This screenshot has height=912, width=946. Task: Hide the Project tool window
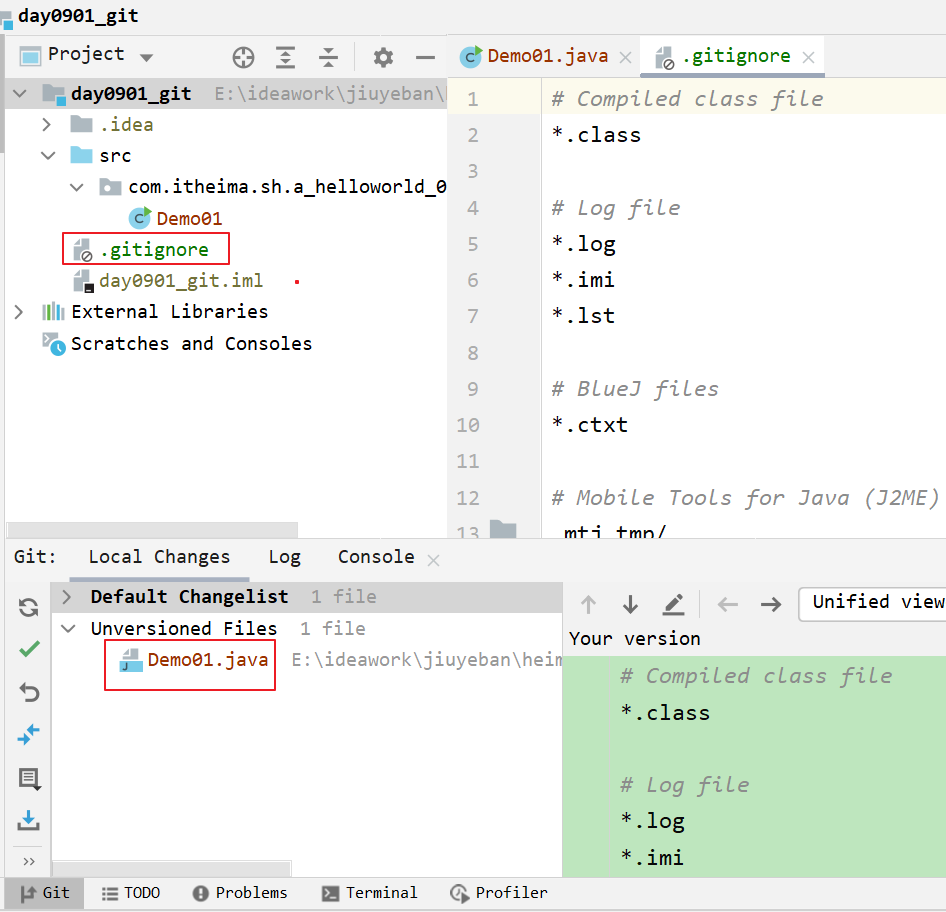[x=426, y=57]
